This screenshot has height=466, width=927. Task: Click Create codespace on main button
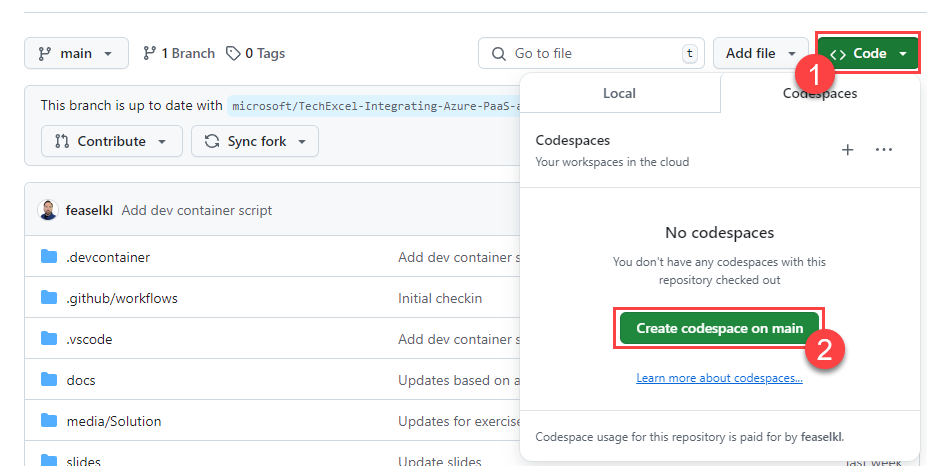click(x=719, y=328)
